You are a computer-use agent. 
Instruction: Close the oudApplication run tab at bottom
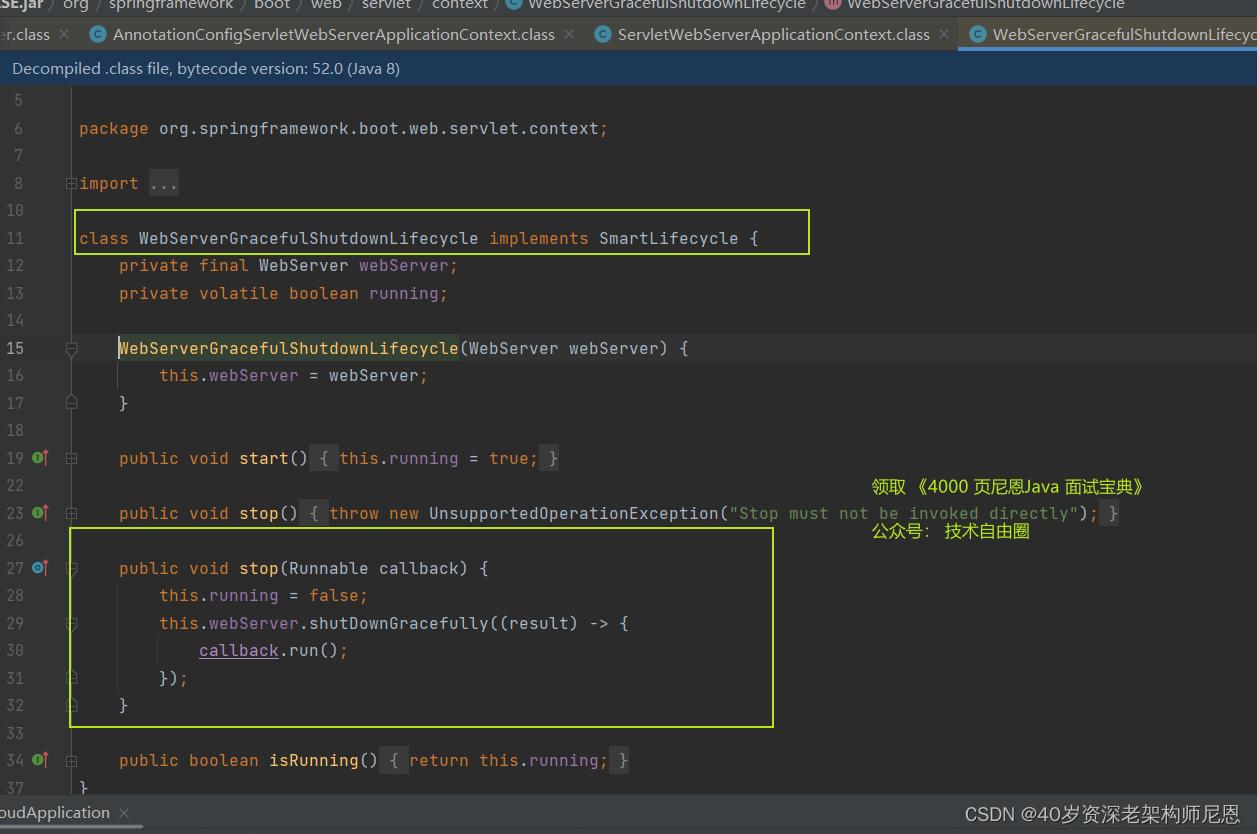[124, 813]
